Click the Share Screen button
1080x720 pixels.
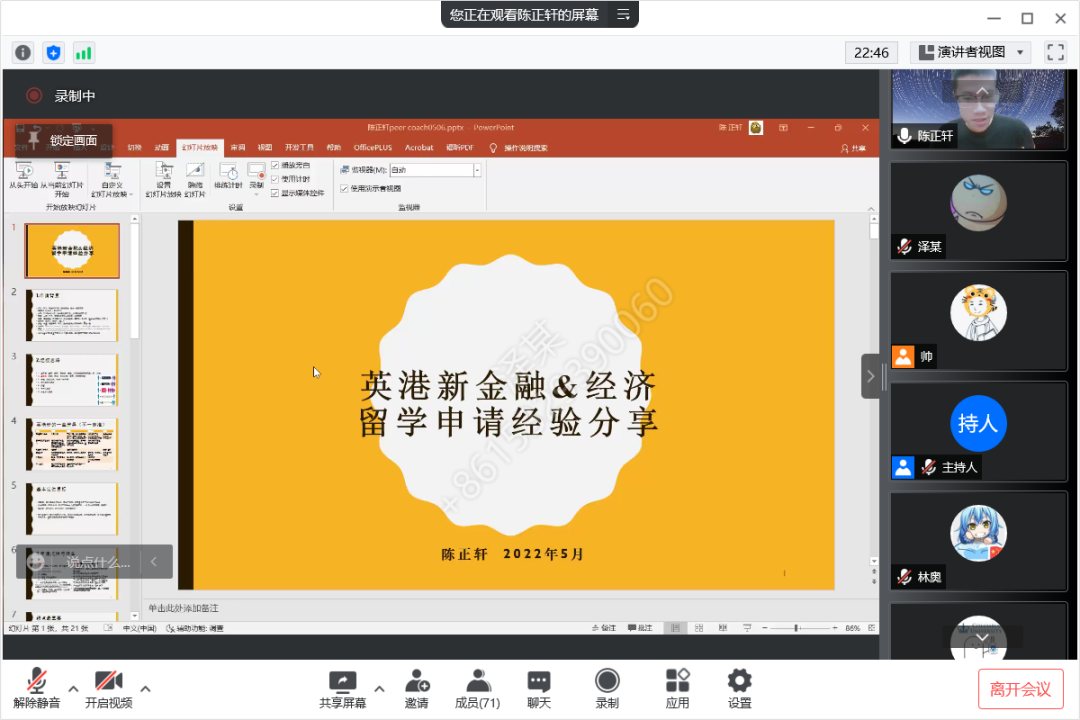[342, 689]
